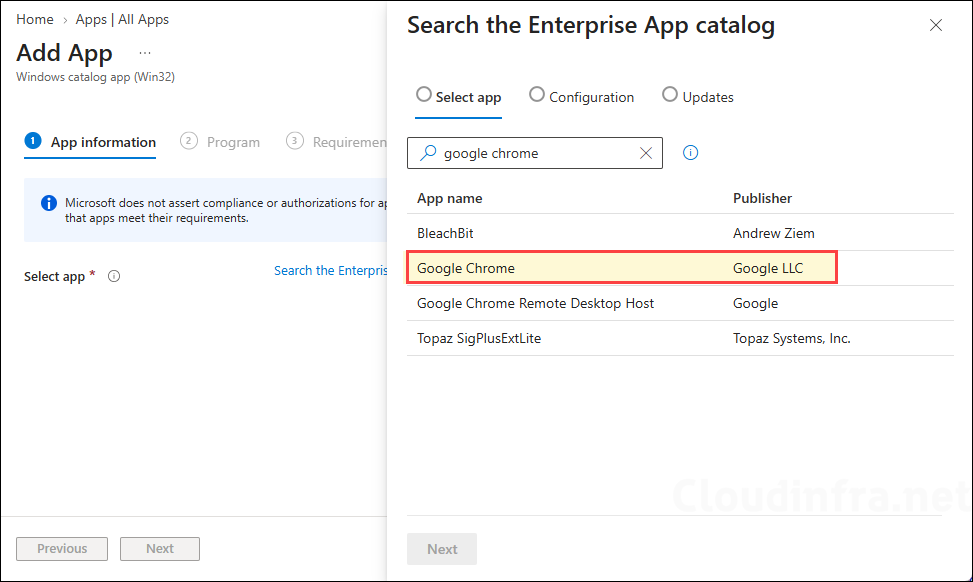Image resolution: width=973 pixels, height=582 pixels.
Task: Open the info icon beside search box
Action: [690, 153]
